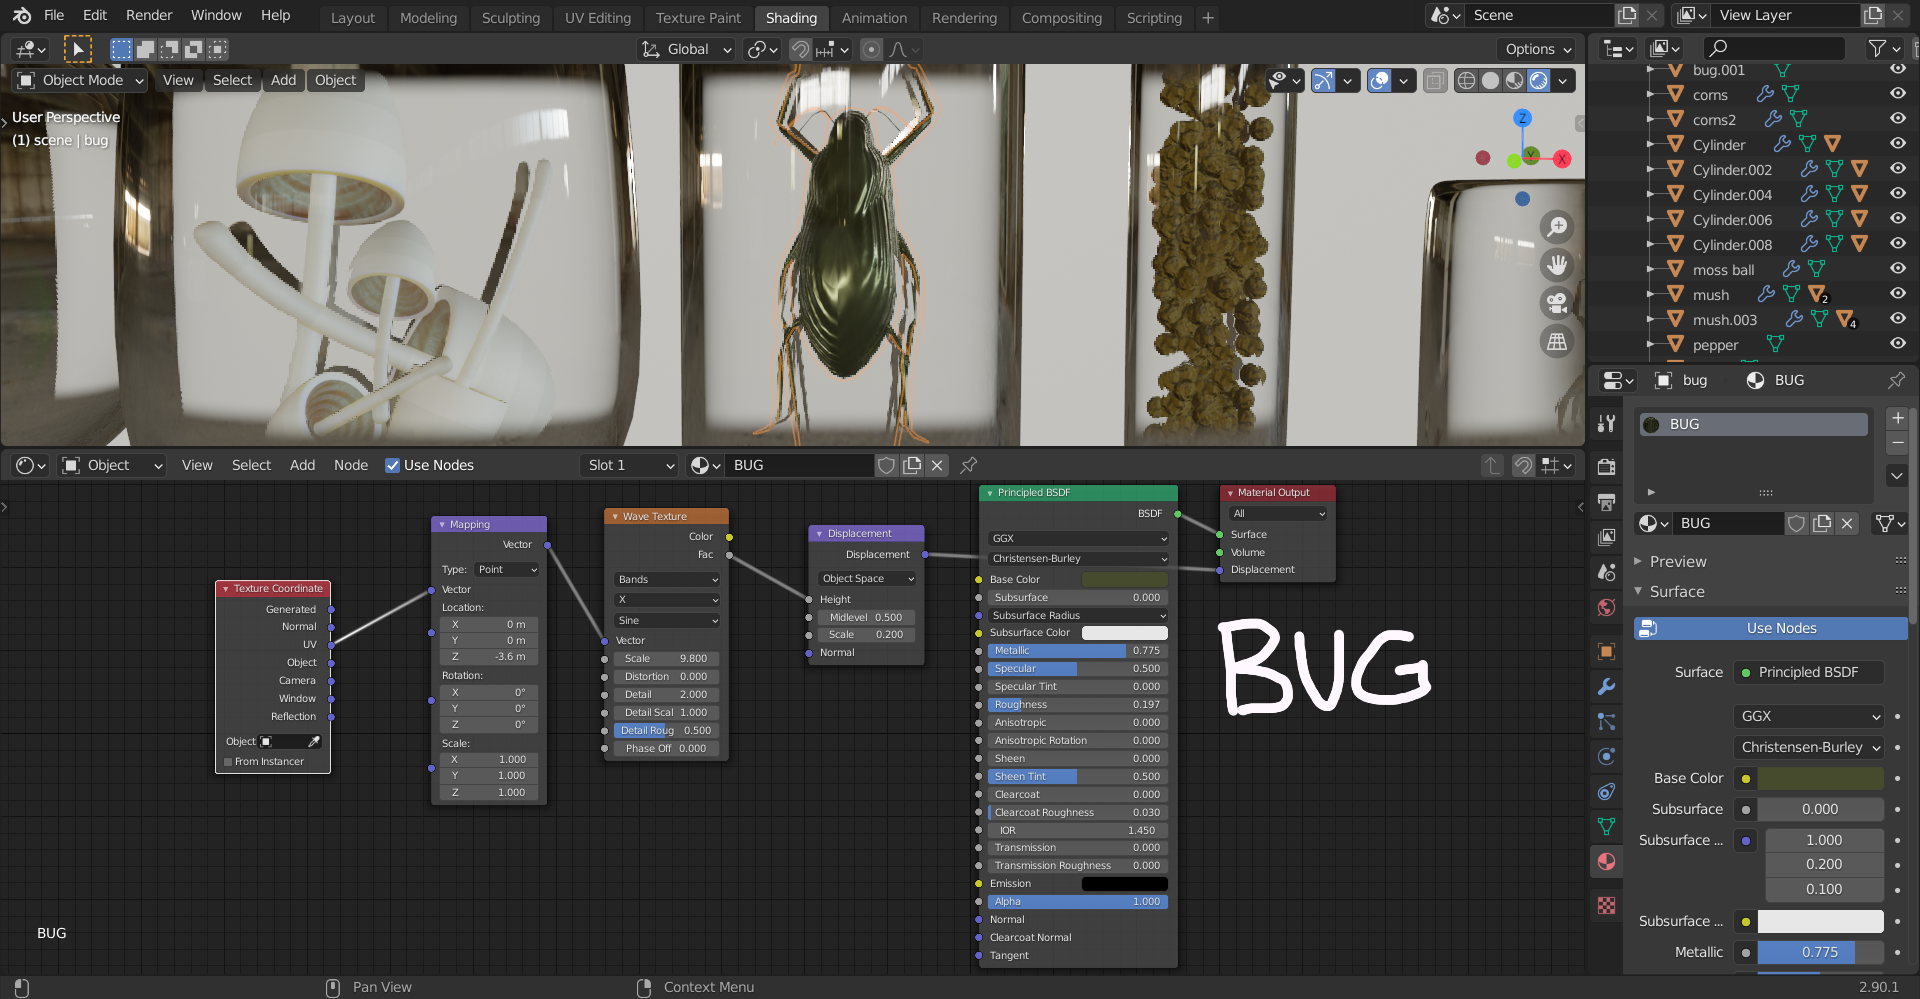Toggle X-ray mode in the viewport header
Image resolution: width=1920 pixels, height=999 pixels.
1435,81
